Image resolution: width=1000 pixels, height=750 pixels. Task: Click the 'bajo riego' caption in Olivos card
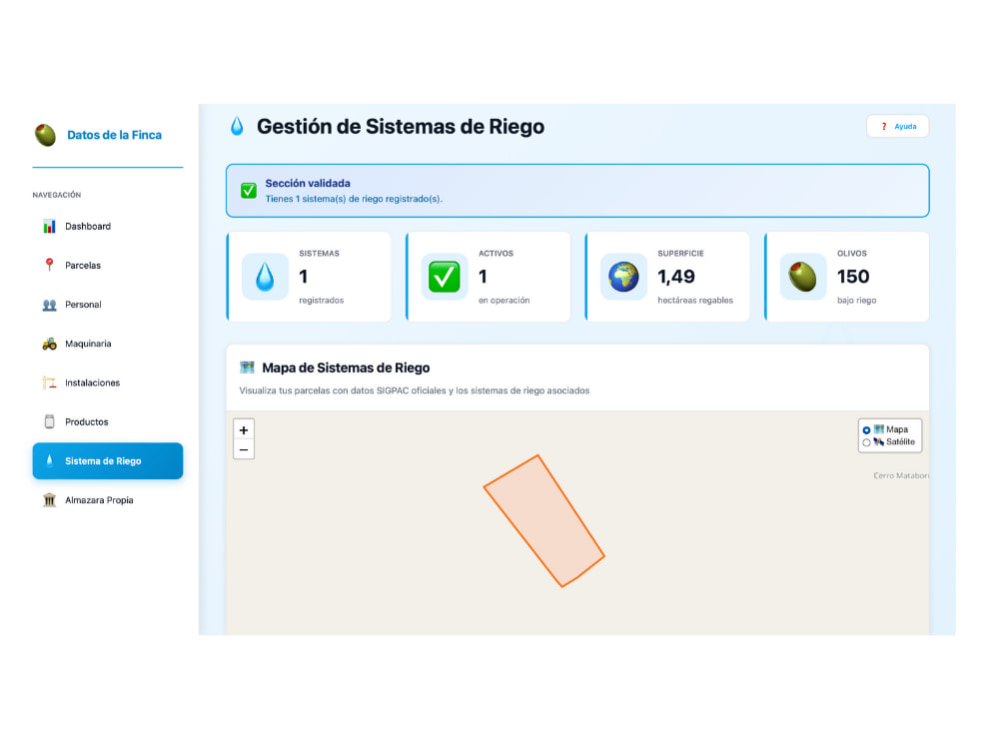pos(857,300)
